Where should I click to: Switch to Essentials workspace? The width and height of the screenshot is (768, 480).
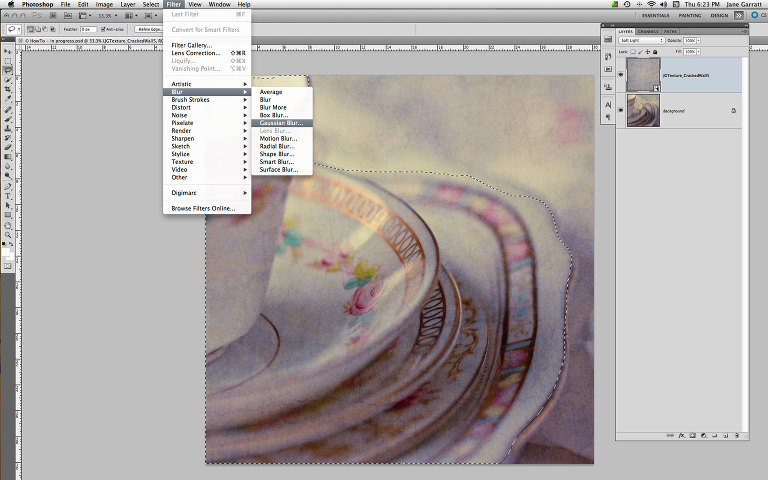coord(655,16)
